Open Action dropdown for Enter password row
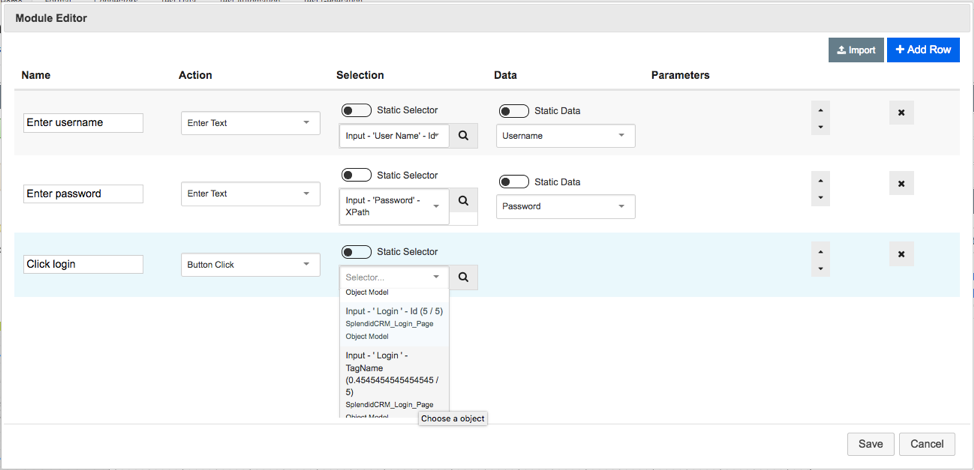974x470 pixels. (250, 194)
